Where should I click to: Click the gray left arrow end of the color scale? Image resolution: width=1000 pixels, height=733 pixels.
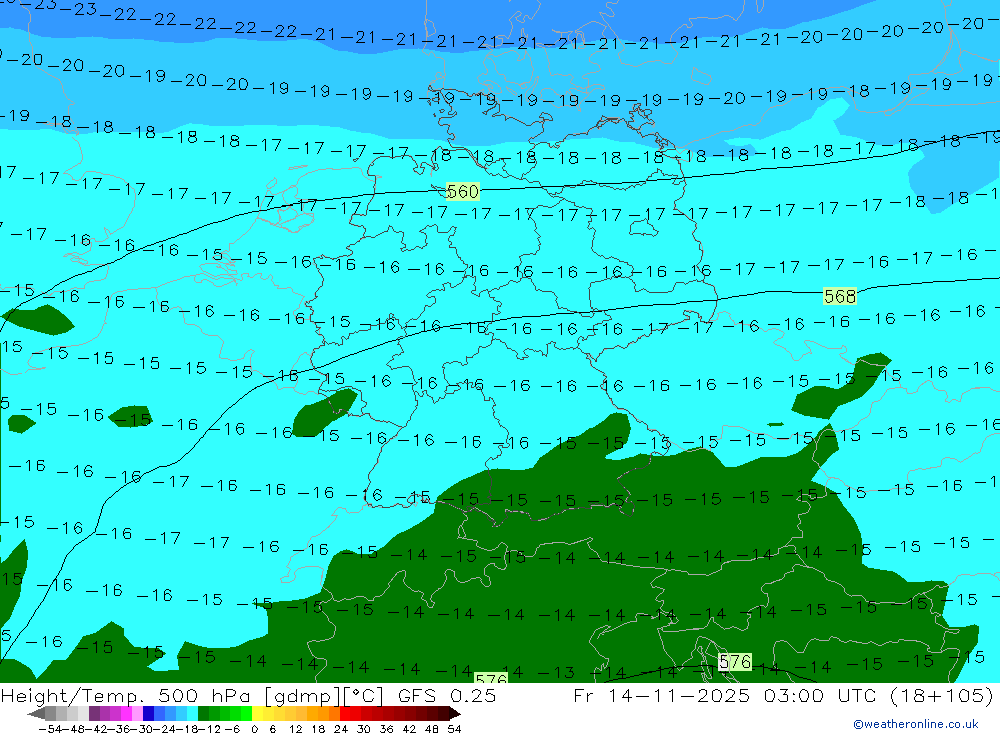(x=36, y=713)
